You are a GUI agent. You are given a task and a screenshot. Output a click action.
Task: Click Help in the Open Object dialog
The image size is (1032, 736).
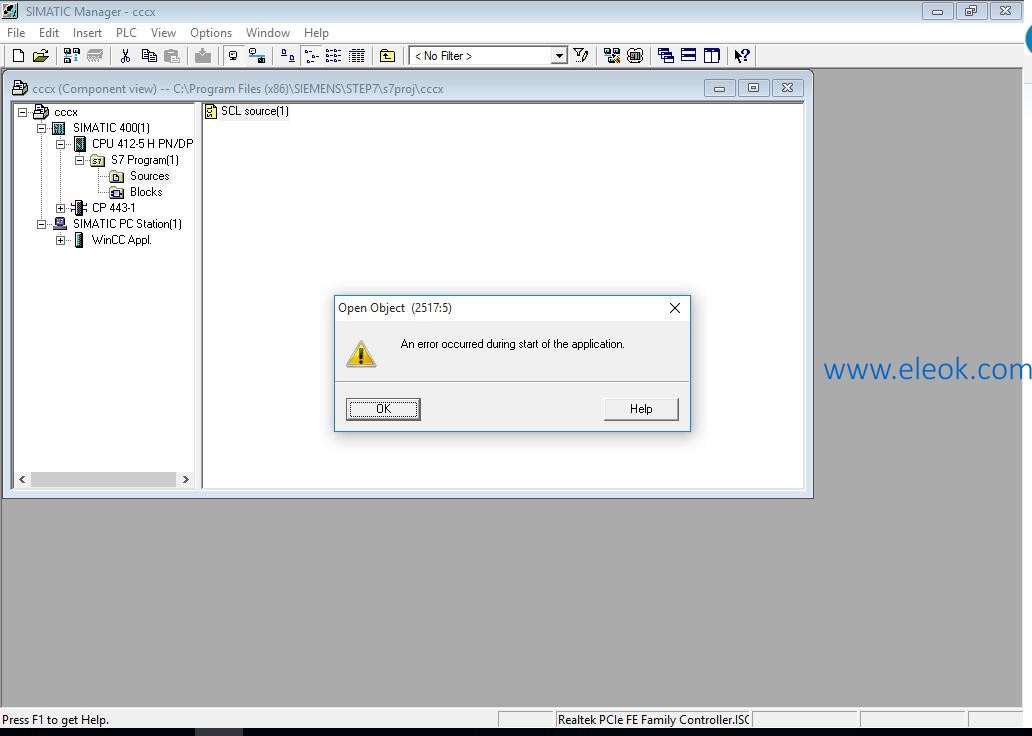coord(641,409)
